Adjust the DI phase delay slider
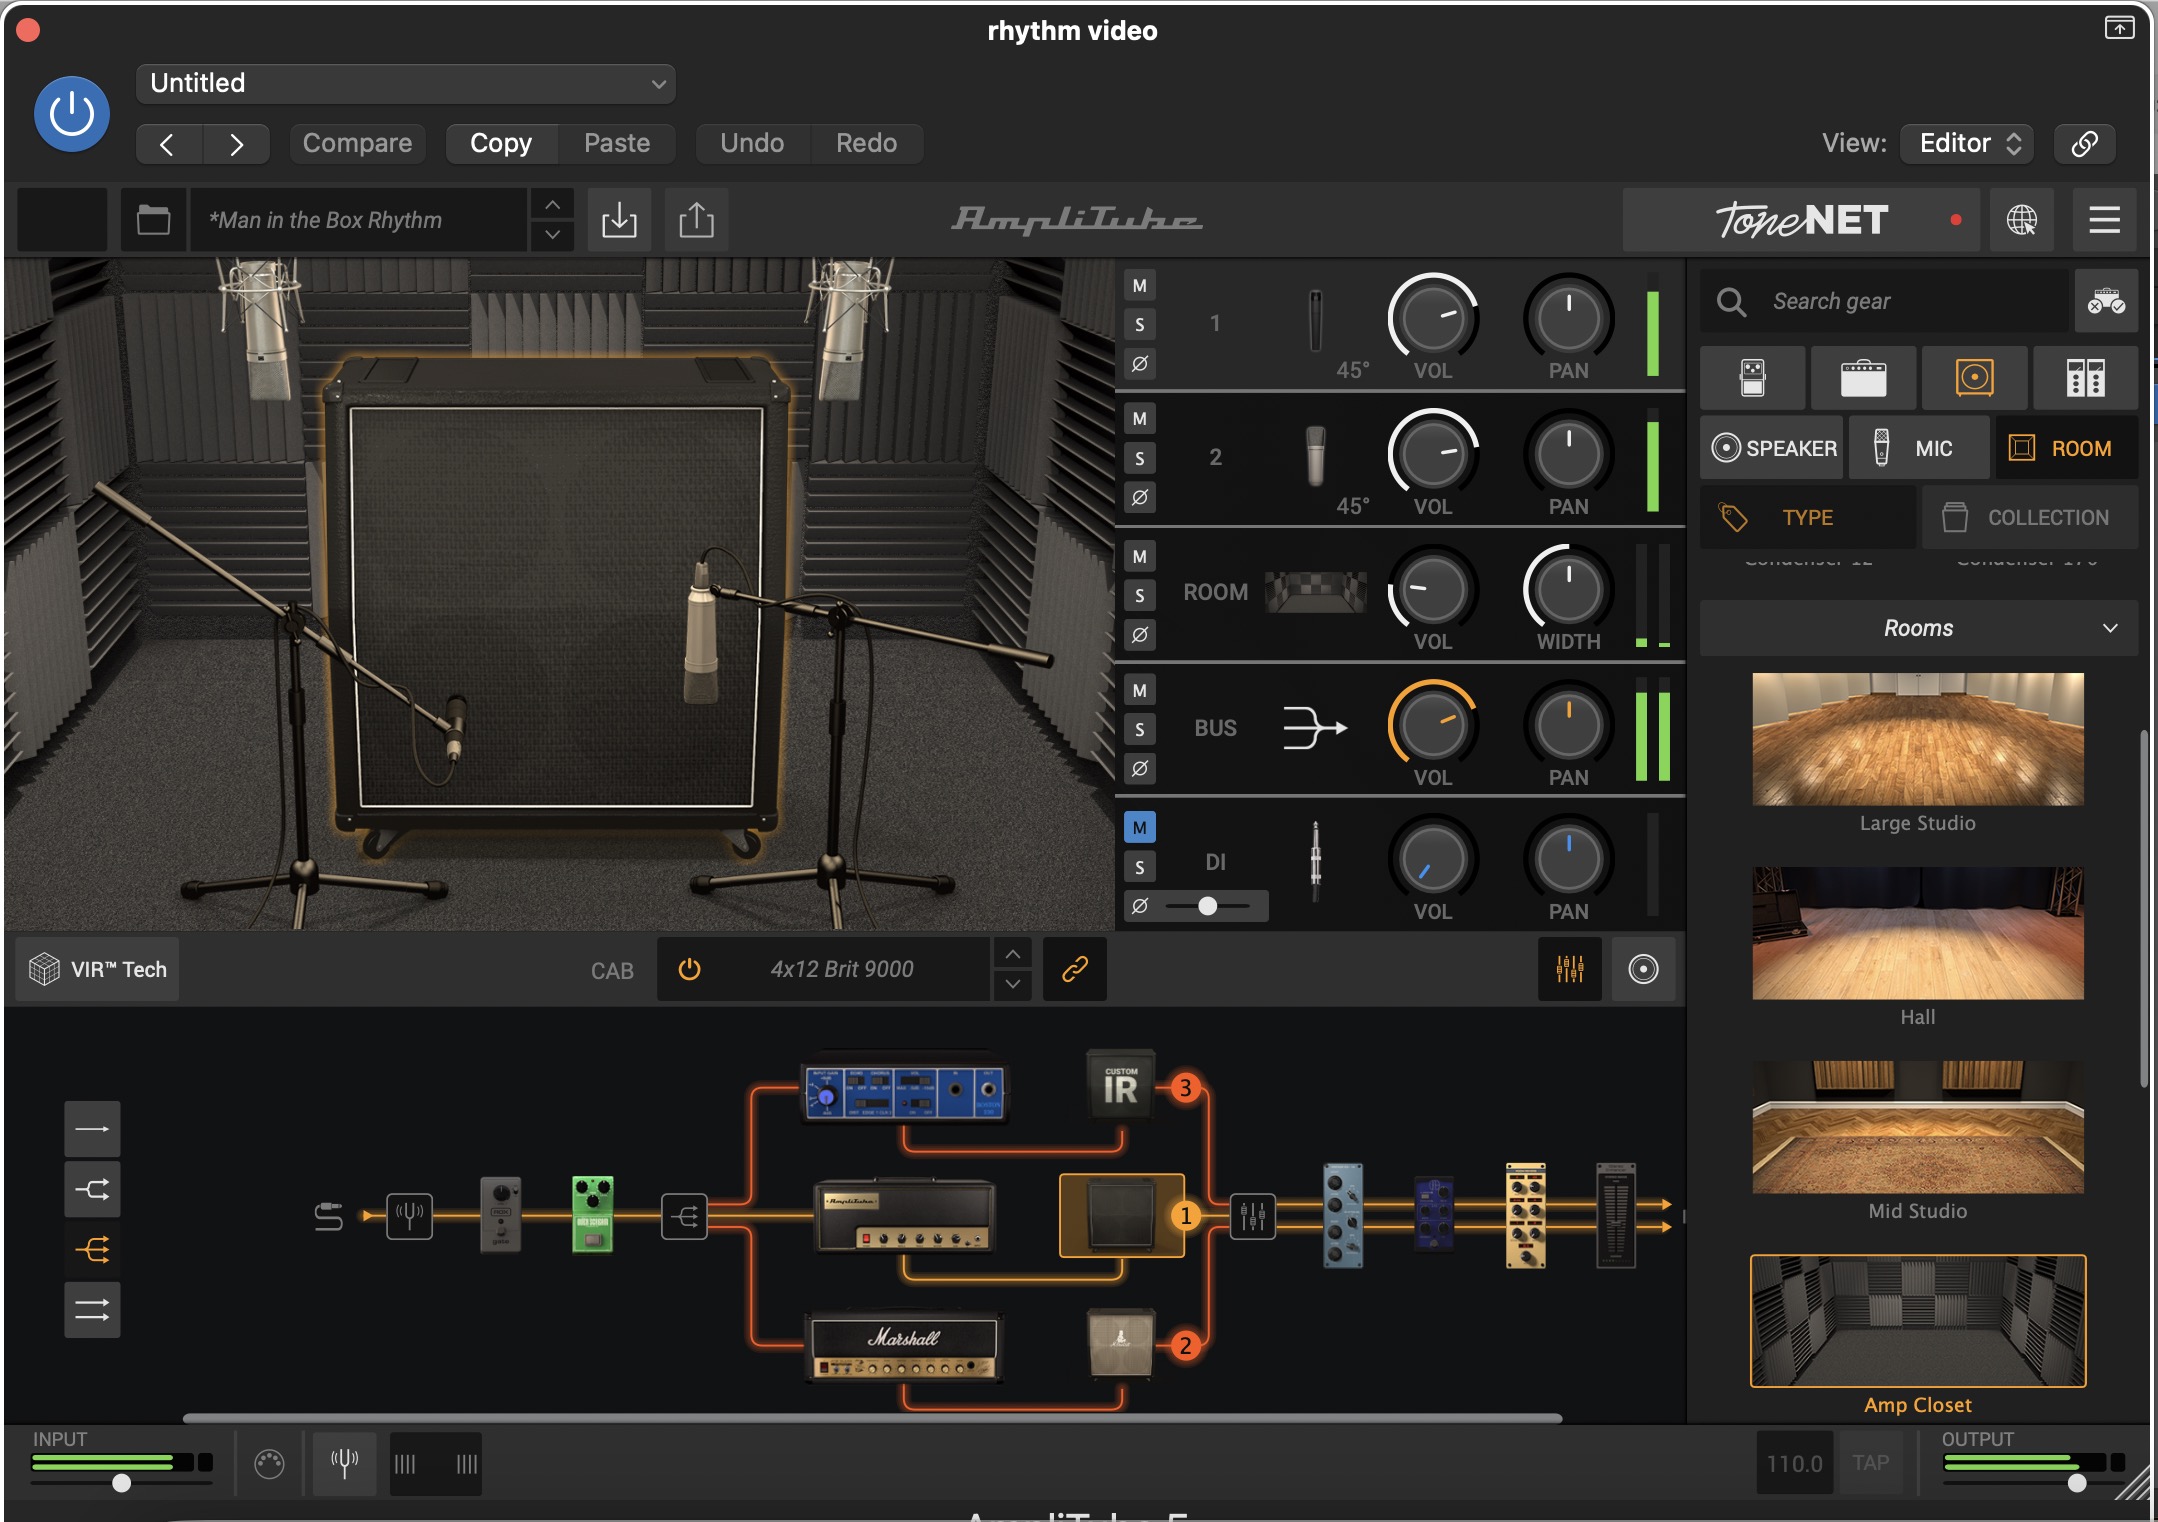This screenshot has width=2158, height=1522. 1208,906
